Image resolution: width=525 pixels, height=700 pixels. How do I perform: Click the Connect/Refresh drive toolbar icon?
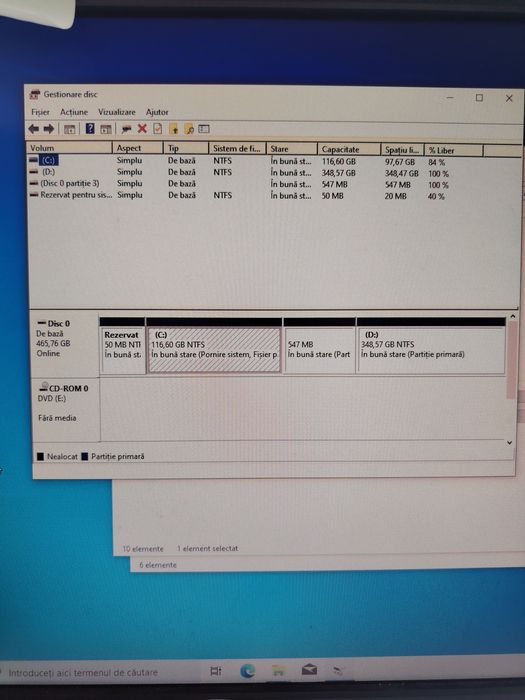pos(127,129)
